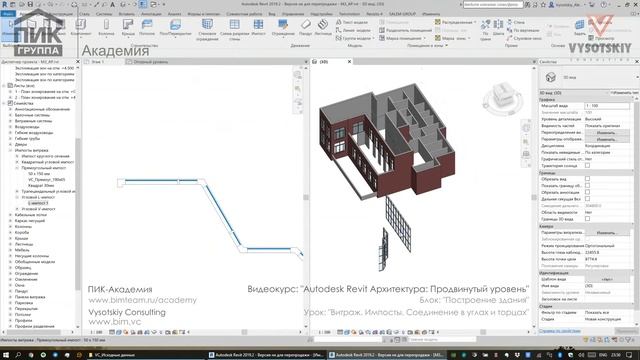Image resolution: width=640 pixels, height=360 pixels.
Task: Click the View Template <Нет> button
Action: (607, 279)
